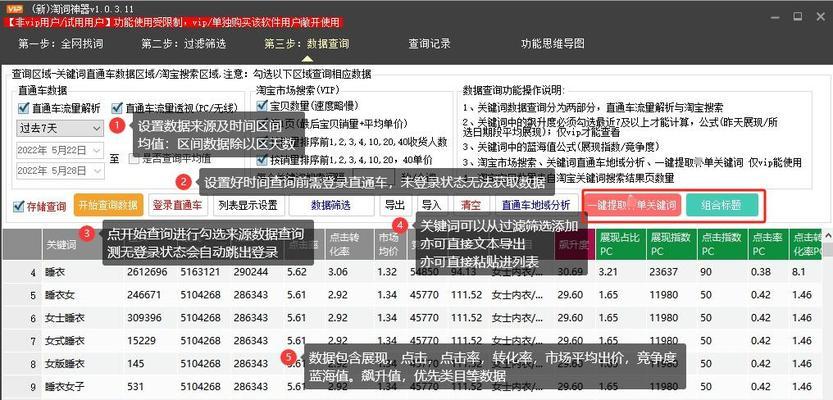Open the 2022年 5月22日 start date picker
This screenshot has width=833, height=400.
(x=60, y=150)
